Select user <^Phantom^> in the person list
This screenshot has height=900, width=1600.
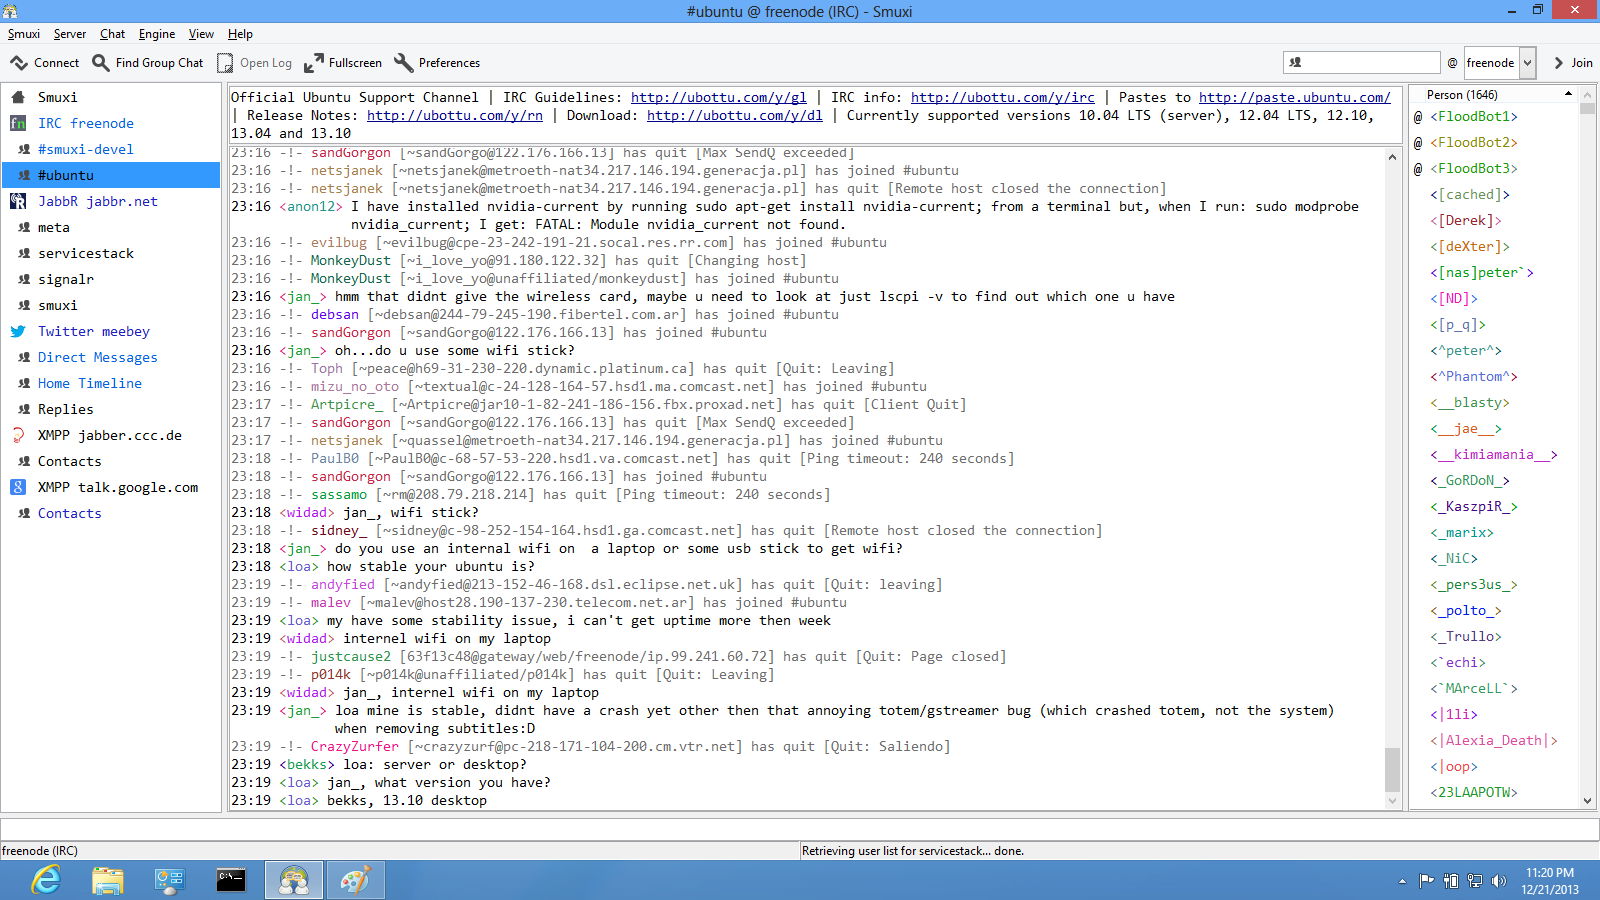(1474, 376)
